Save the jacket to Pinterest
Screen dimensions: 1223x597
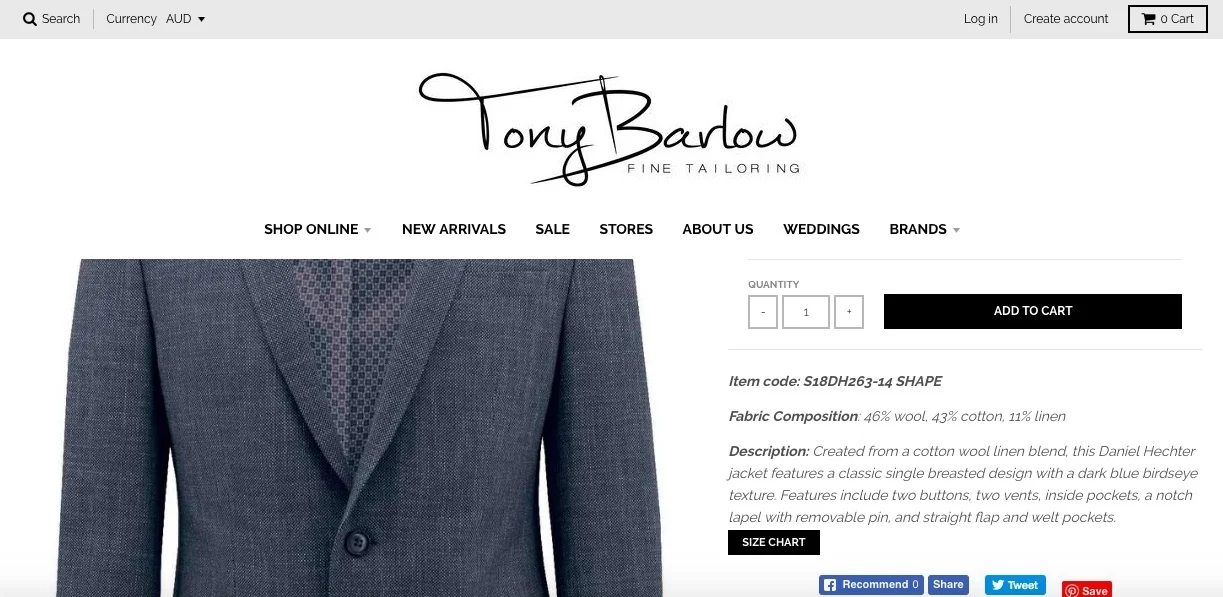1086,590
